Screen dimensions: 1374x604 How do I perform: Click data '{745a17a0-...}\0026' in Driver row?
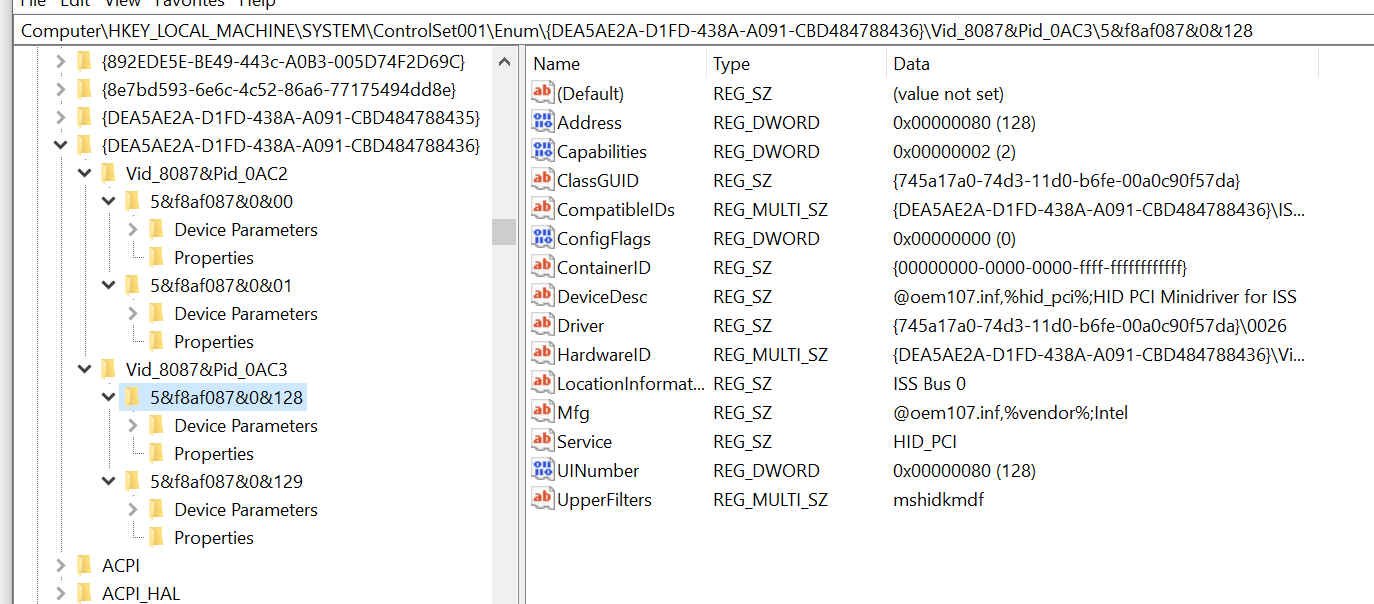1090,325
